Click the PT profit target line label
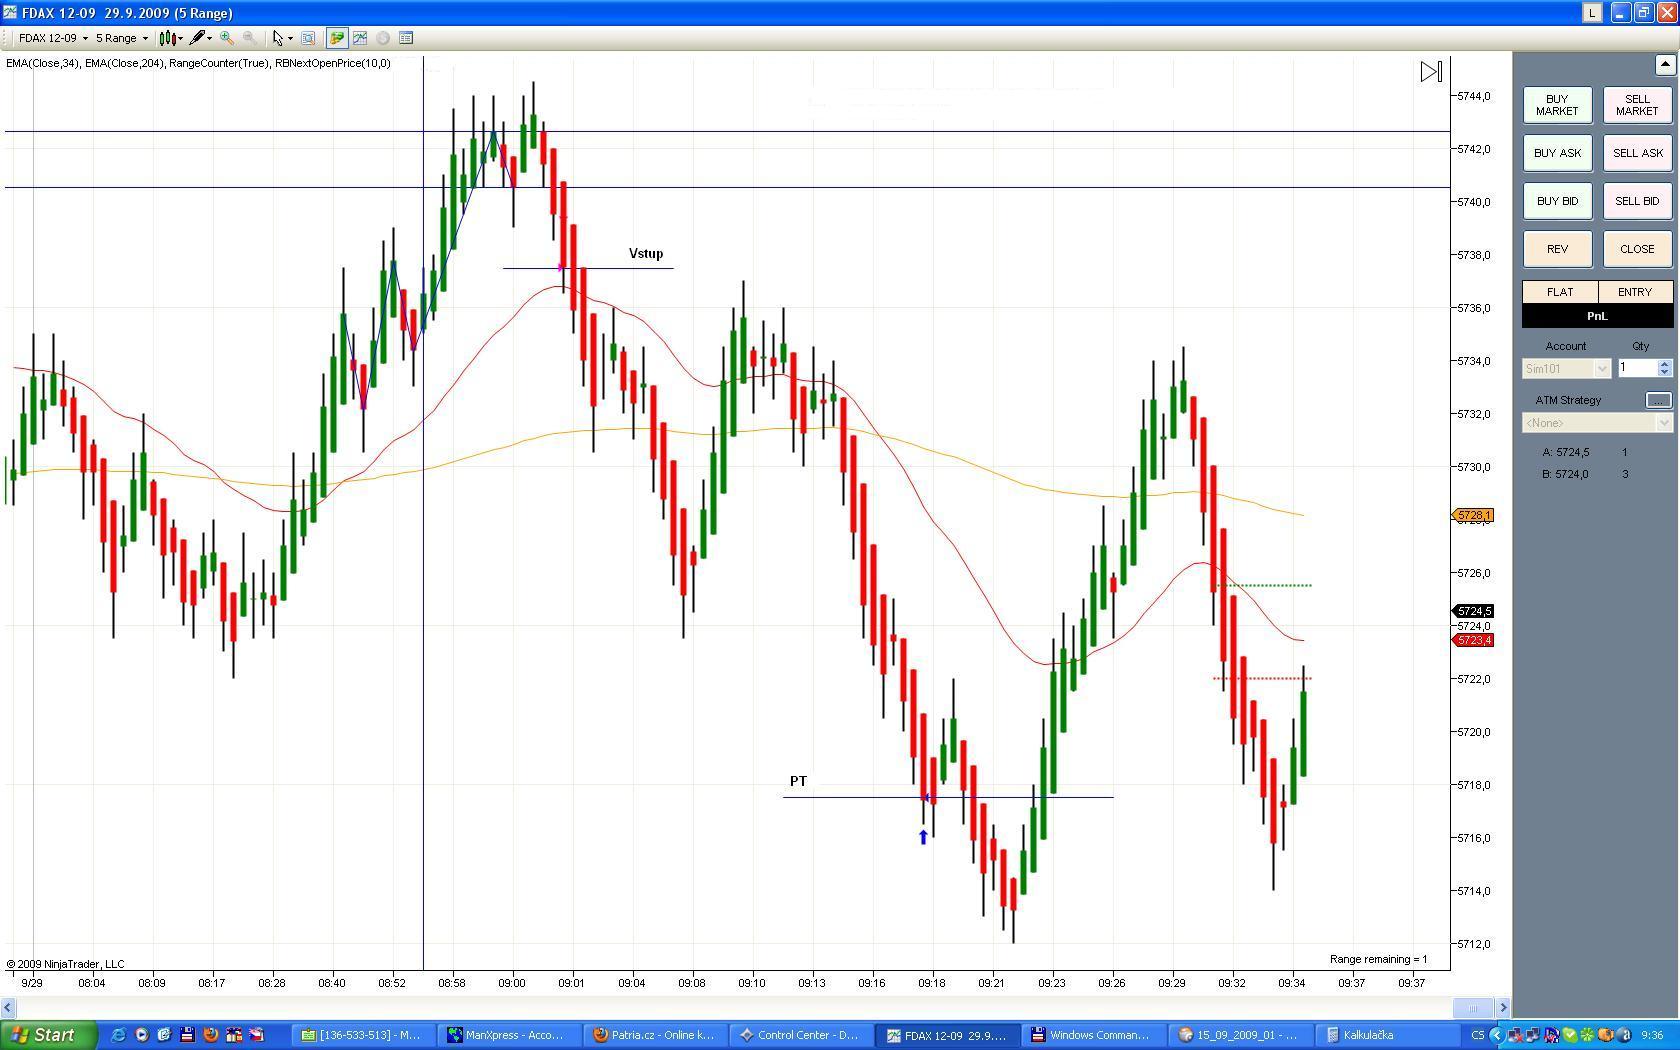1680x1050 pixels. (798, 781)
